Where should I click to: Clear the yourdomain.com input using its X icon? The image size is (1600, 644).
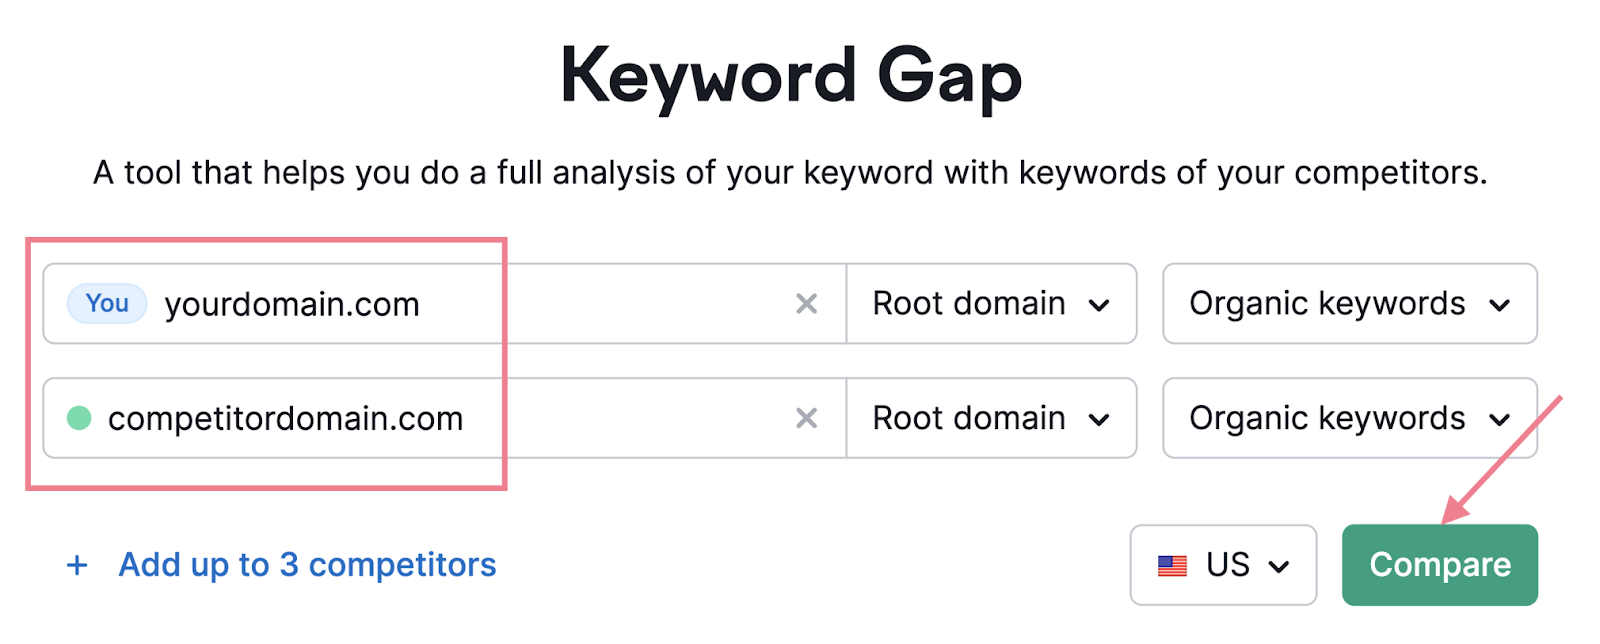coord(806,304)
